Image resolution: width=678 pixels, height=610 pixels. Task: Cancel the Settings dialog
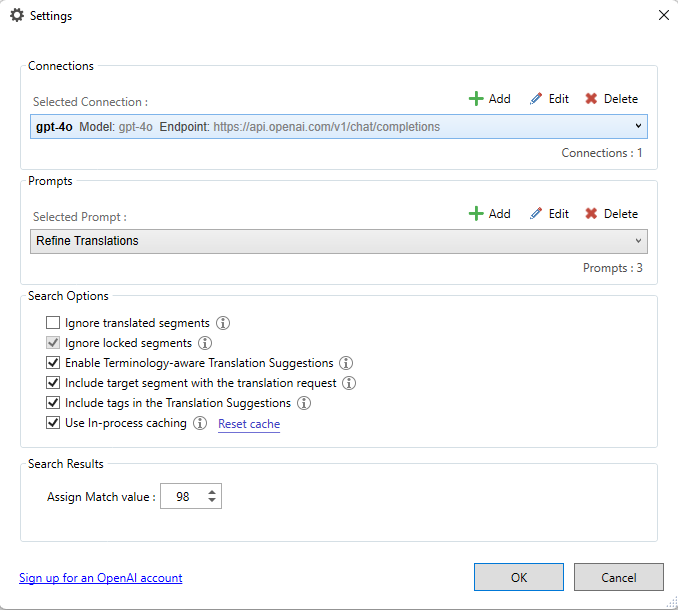(619, 577)
